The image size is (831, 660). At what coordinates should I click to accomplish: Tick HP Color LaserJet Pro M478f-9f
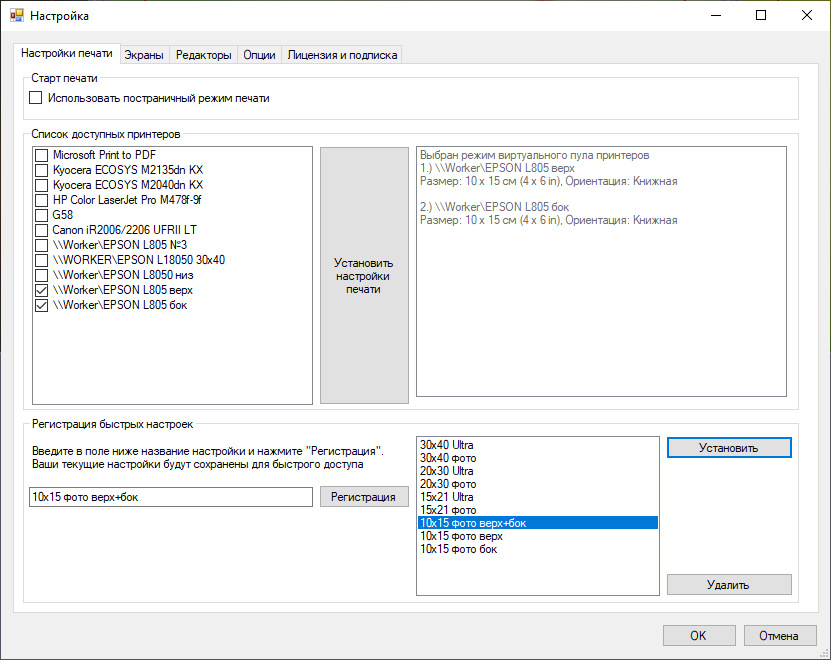(x=41, y=200)
